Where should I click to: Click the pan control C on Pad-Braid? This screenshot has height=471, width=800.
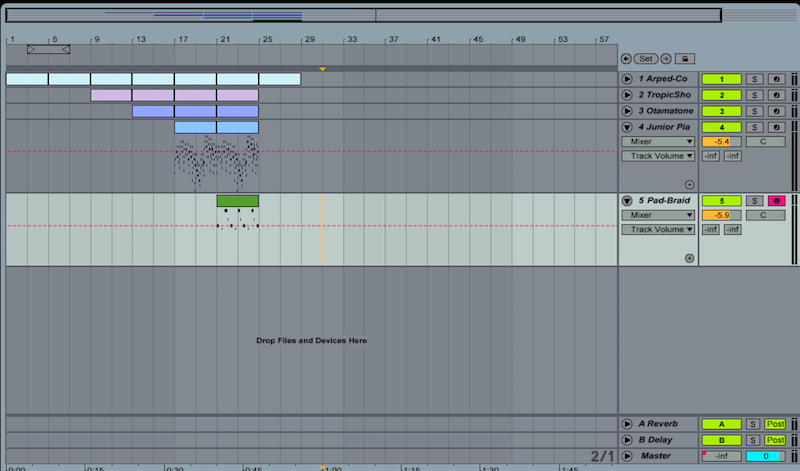tap(765, 215)
